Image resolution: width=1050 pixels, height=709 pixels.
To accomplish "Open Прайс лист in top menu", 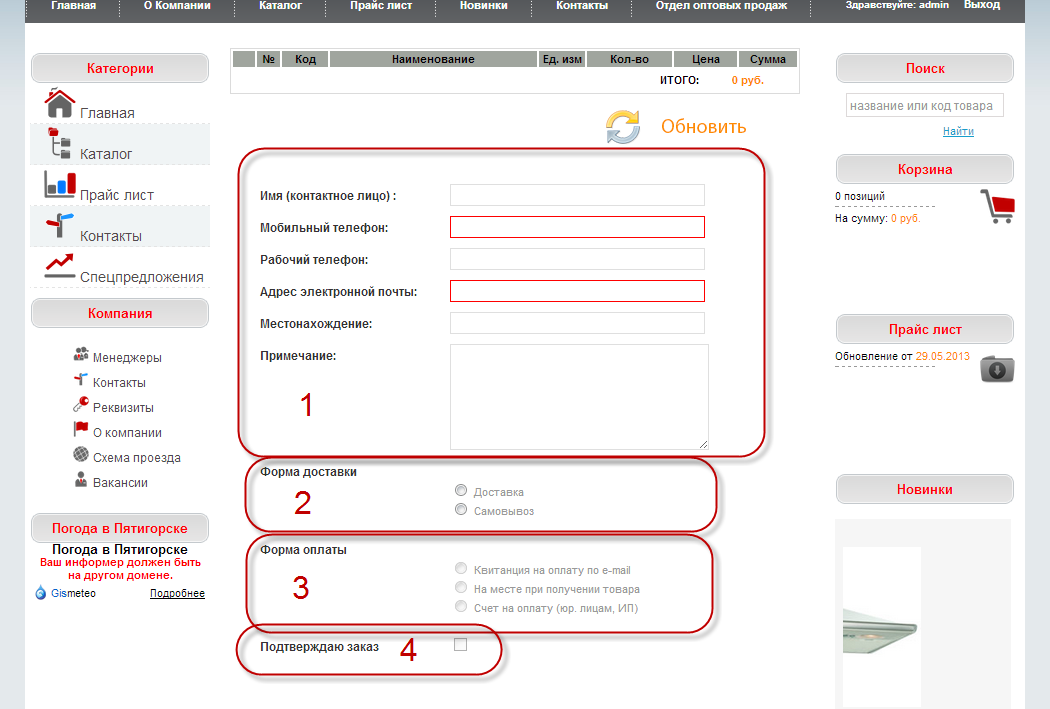I will tap(381, 5).
